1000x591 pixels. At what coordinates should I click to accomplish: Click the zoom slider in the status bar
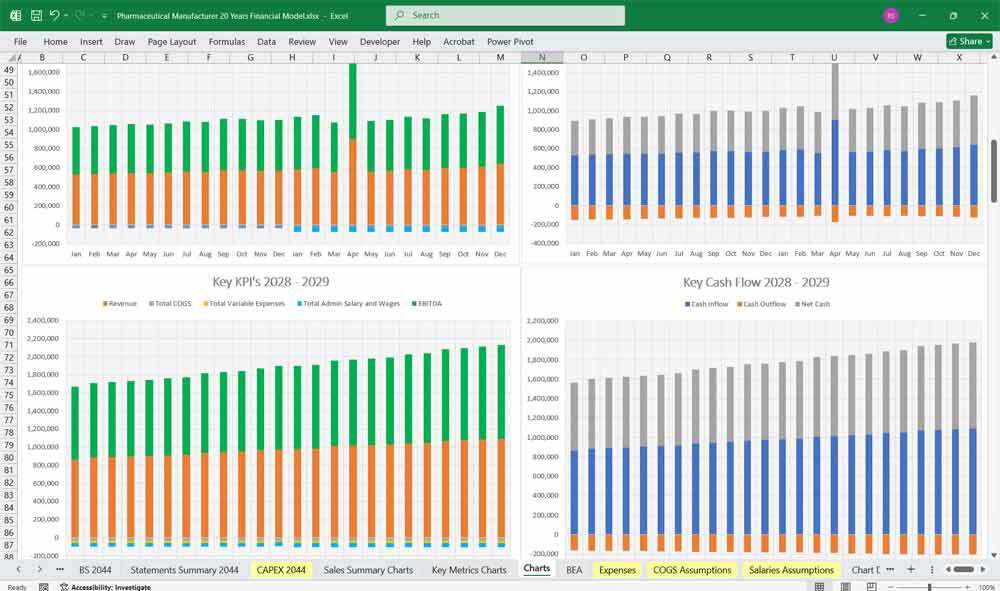click(x=930, y=587)
